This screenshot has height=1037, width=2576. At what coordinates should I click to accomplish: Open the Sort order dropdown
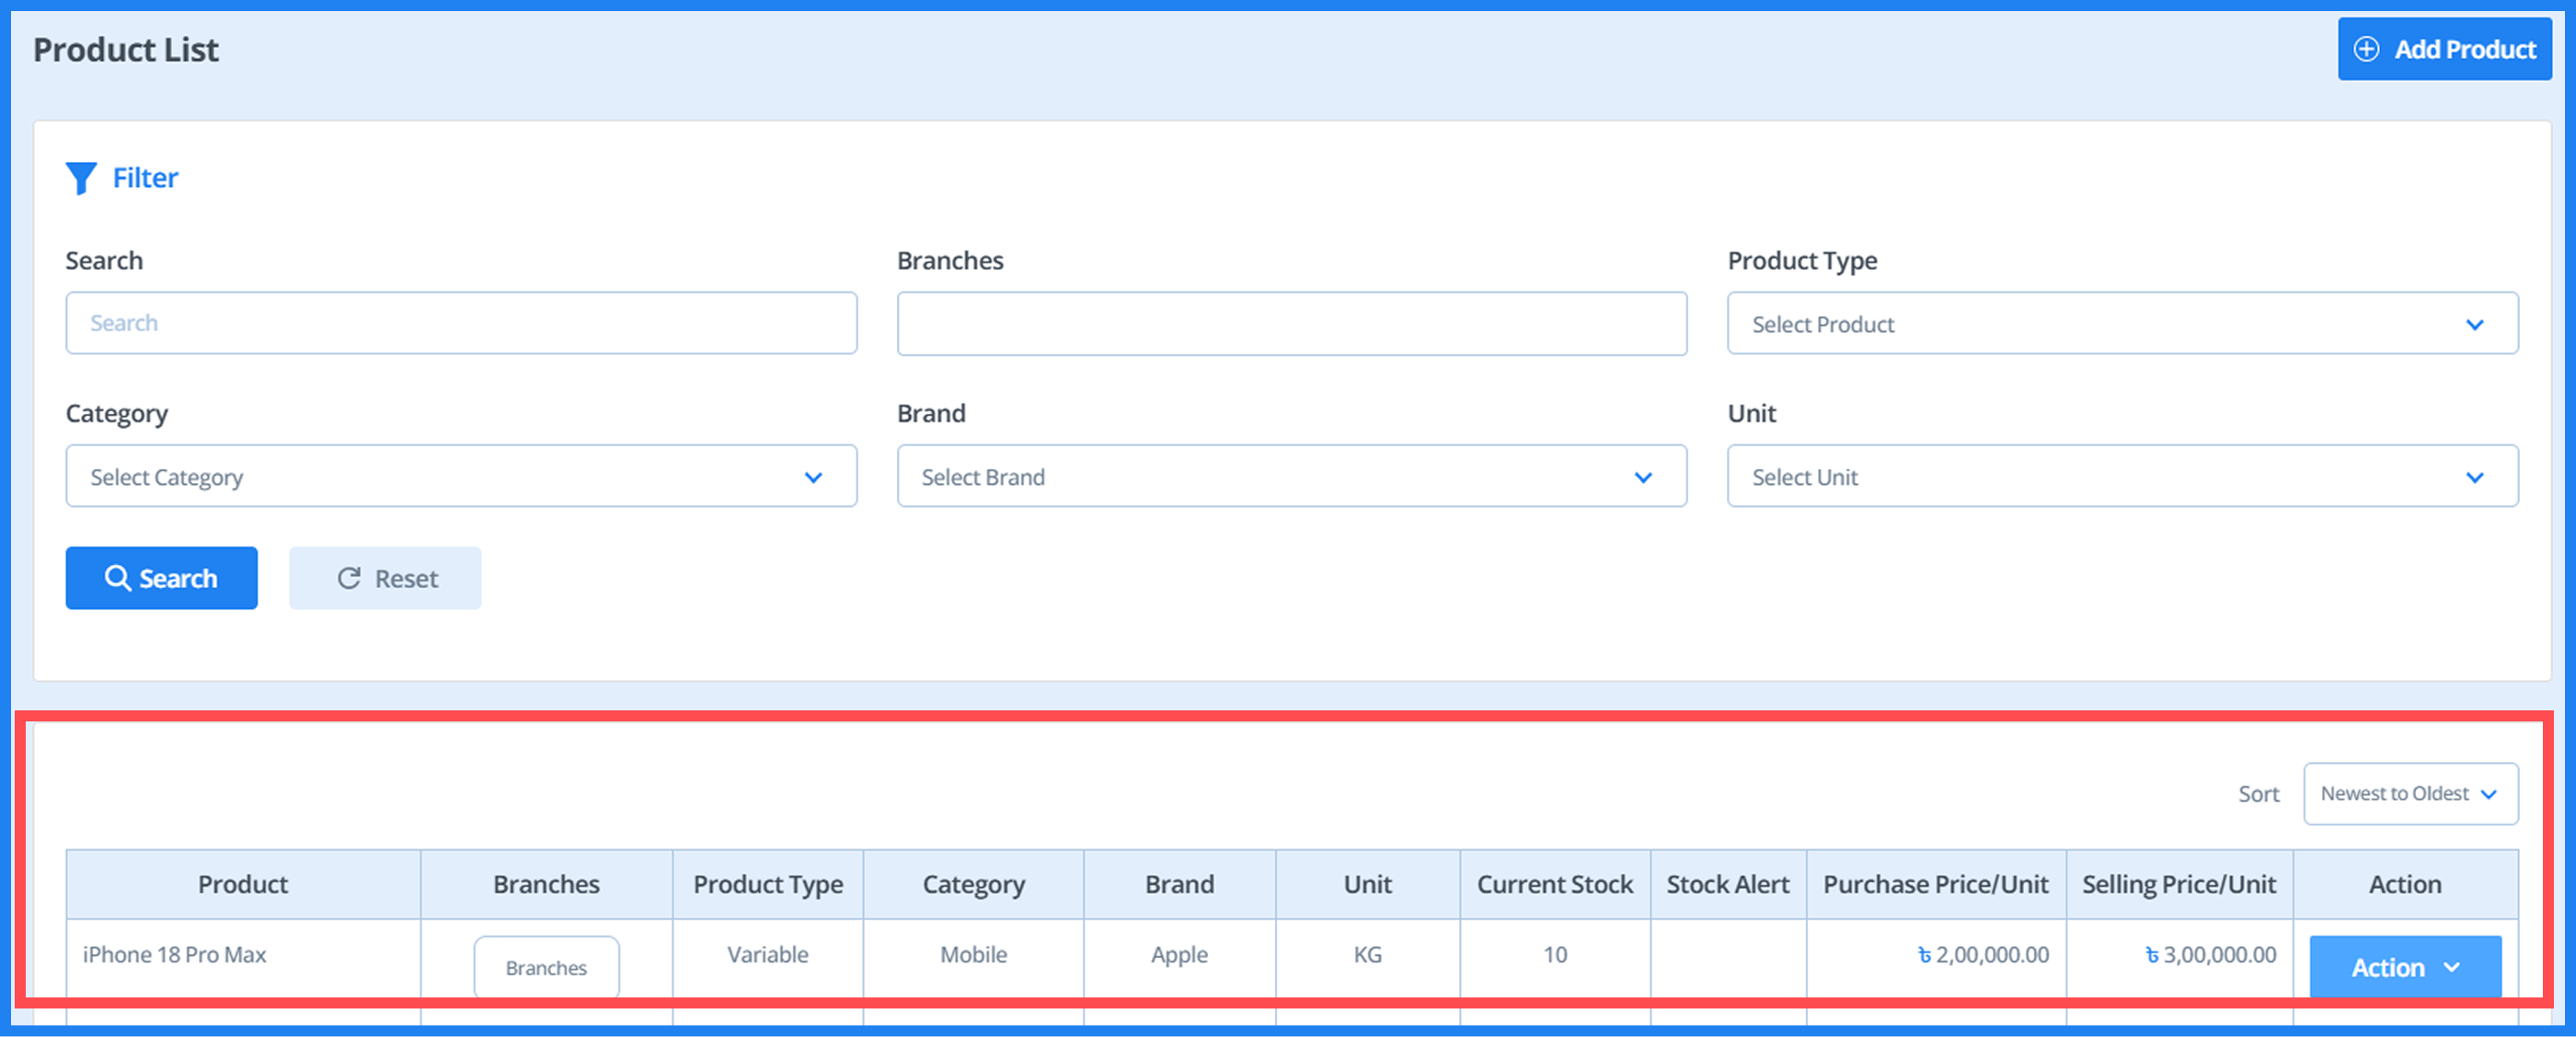click(x=2409, y=794)
